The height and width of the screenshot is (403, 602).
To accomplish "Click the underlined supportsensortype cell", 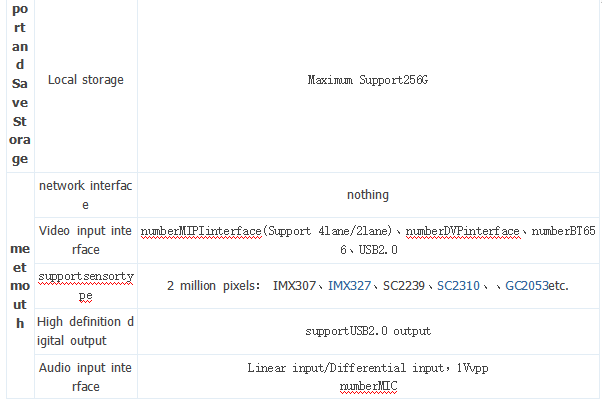I will (x=85, y=285).
